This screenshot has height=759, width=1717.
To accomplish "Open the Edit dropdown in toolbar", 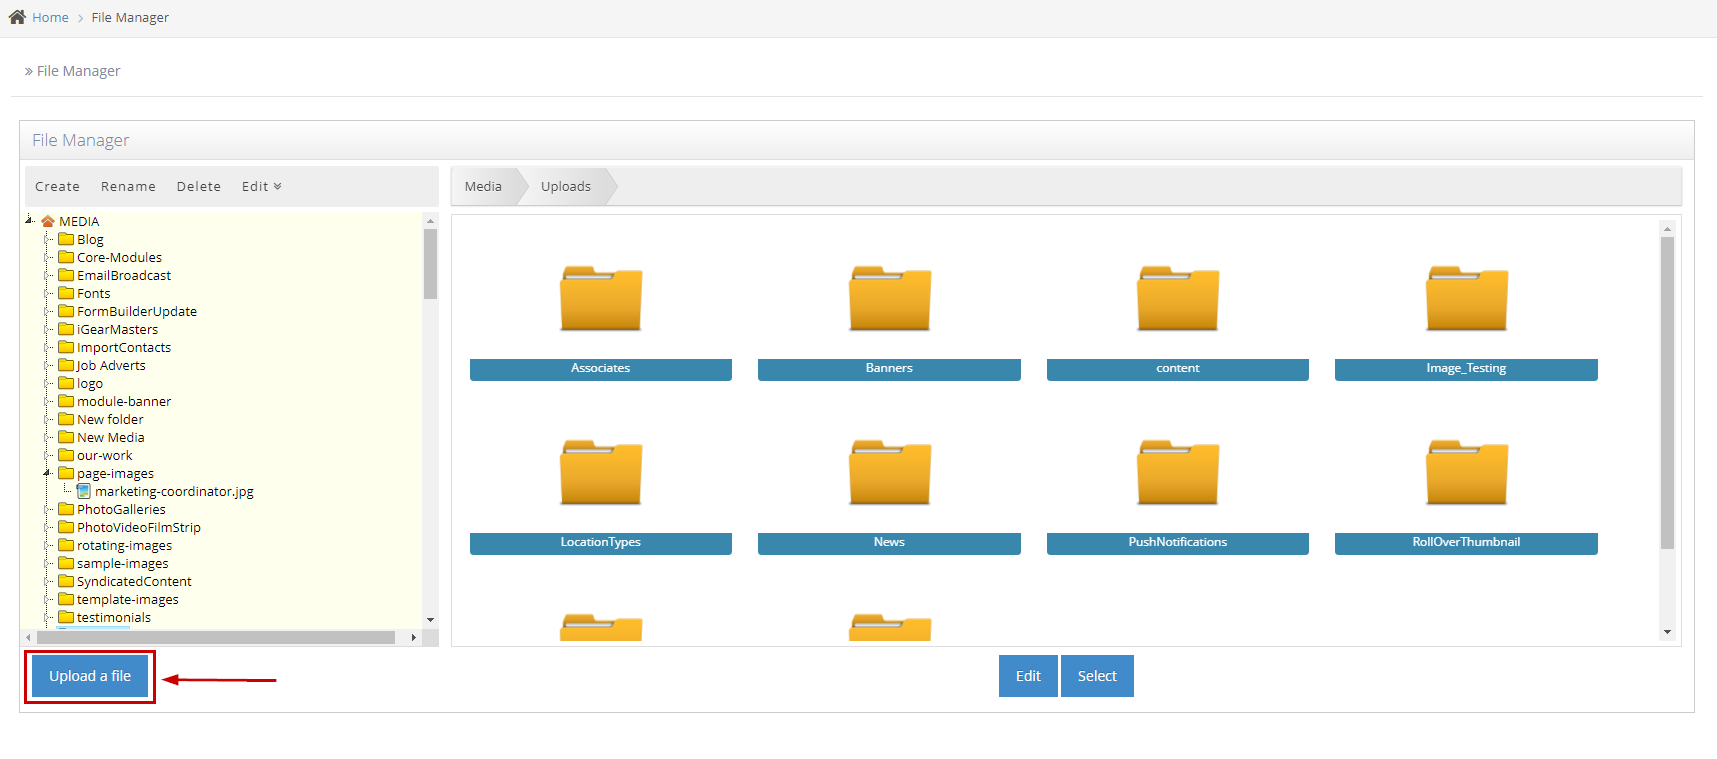I will tap(261, 186).
